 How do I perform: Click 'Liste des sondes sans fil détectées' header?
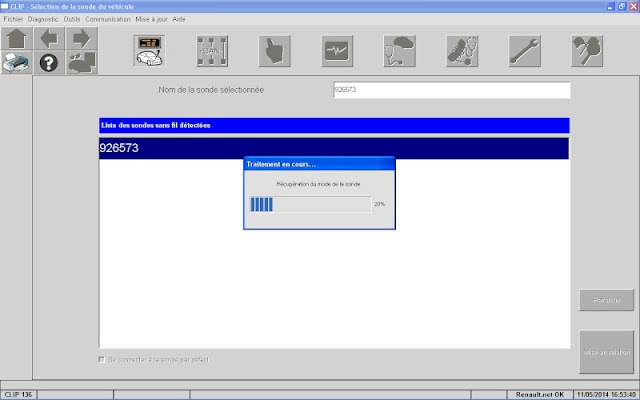coord(334,125)
